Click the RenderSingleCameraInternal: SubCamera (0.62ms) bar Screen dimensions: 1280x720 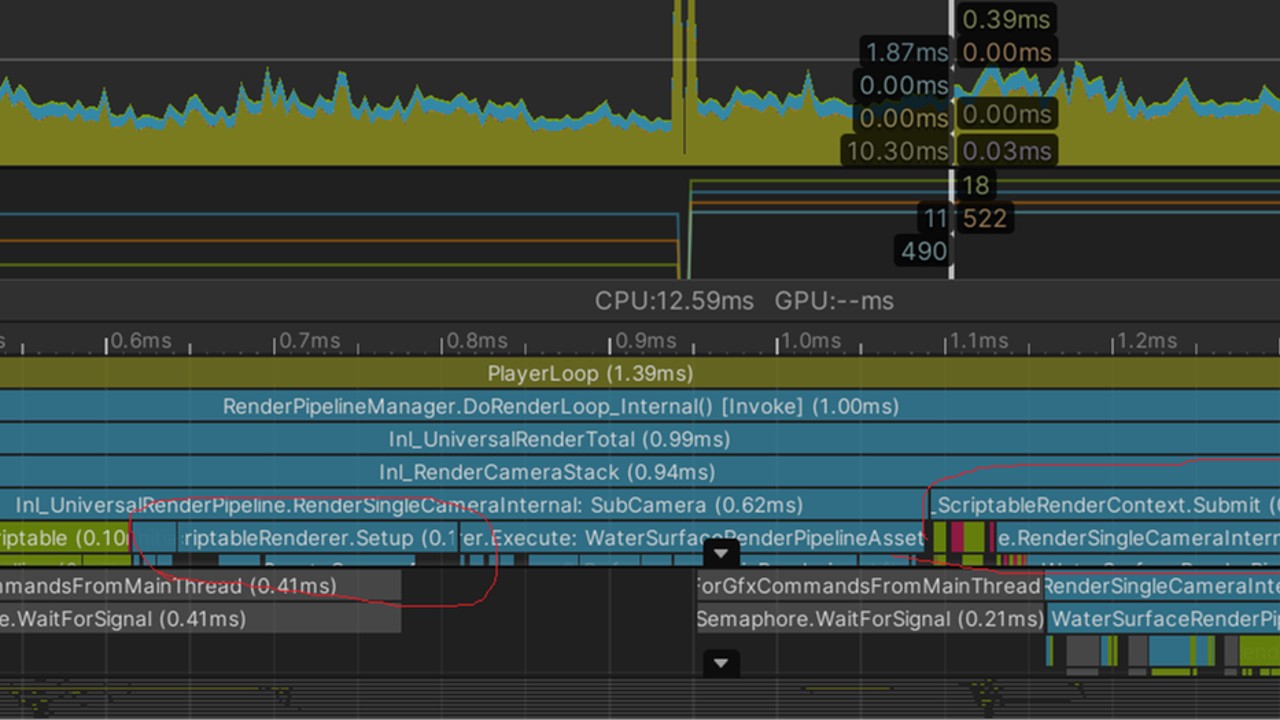[x=408, y=505]
